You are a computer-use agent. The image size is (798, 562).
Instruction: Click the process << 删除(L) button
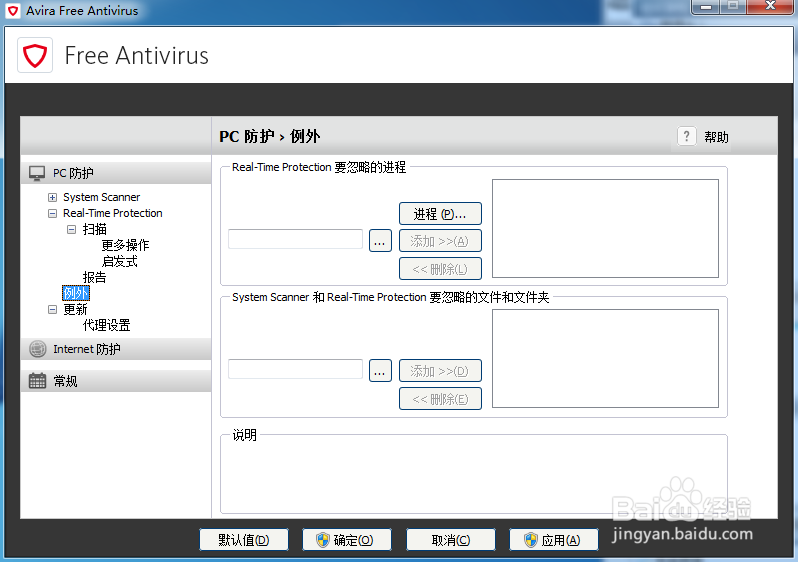pos(440,269)
